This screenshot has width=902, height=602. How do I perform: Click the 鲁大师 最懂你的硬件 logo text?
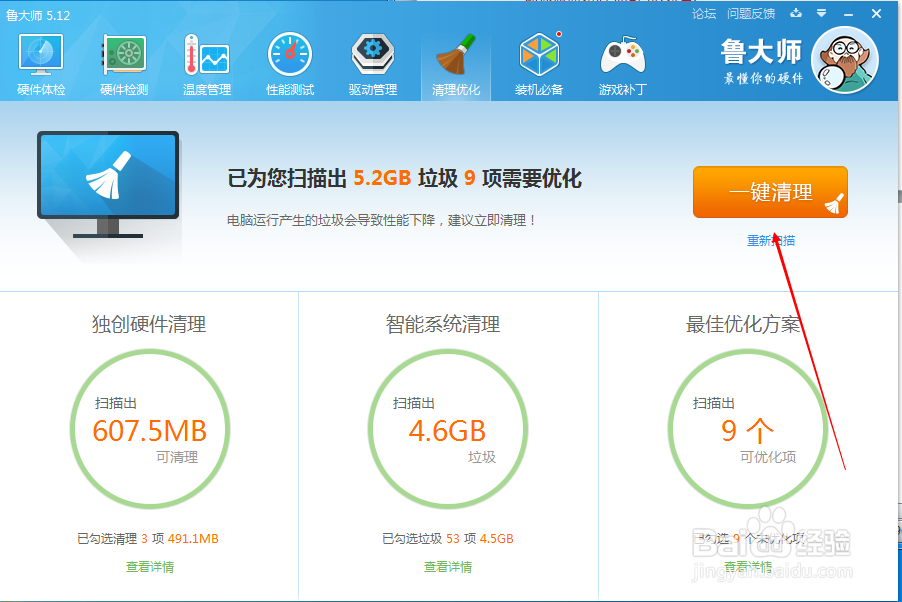pos(762,62)
